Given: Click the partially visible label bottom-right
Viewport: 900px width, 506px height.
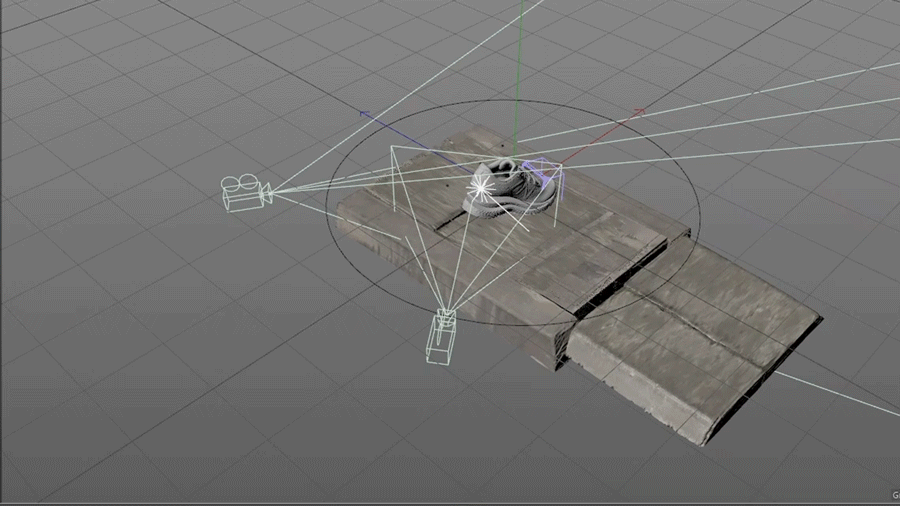Looking at the screenshot, I should coord(894,494).
